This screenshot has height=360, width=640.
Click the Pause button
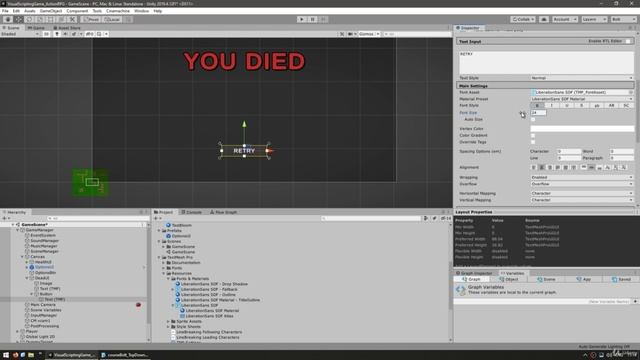point(312,19)
